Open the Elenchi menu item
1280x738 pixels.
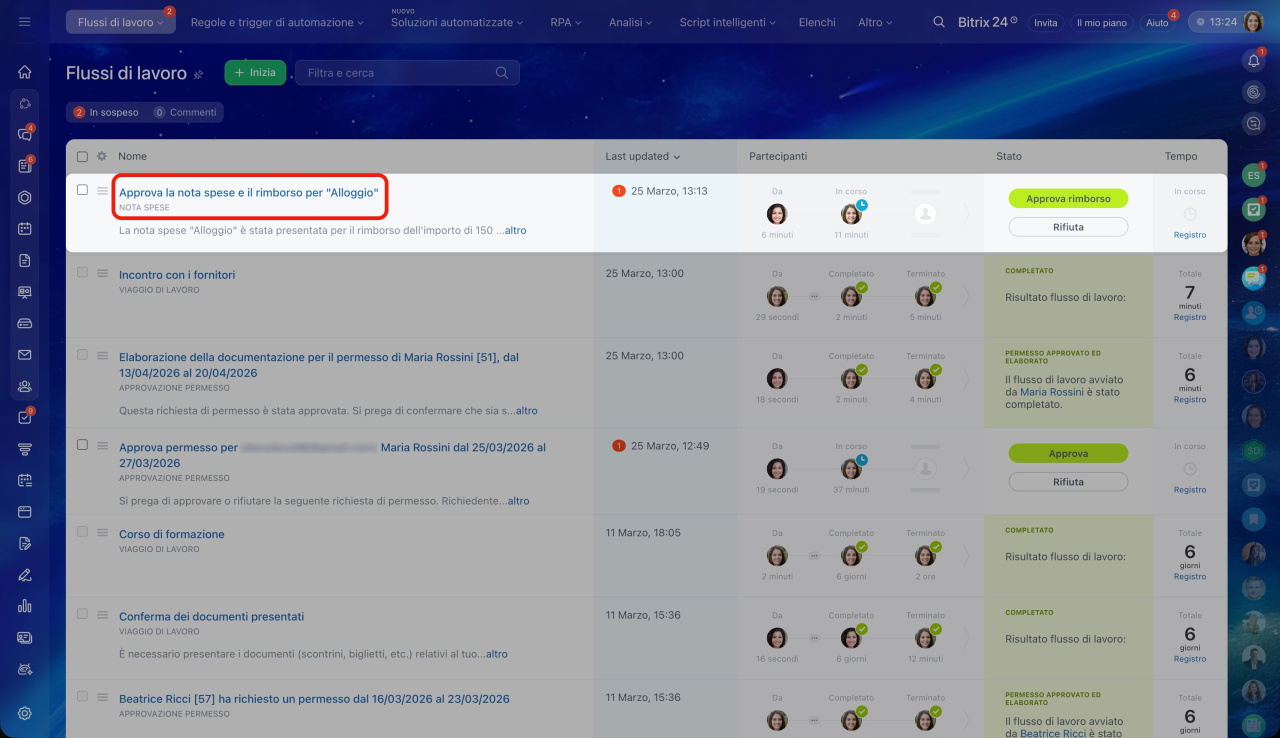pyautogui.click(x=816, y=22)
